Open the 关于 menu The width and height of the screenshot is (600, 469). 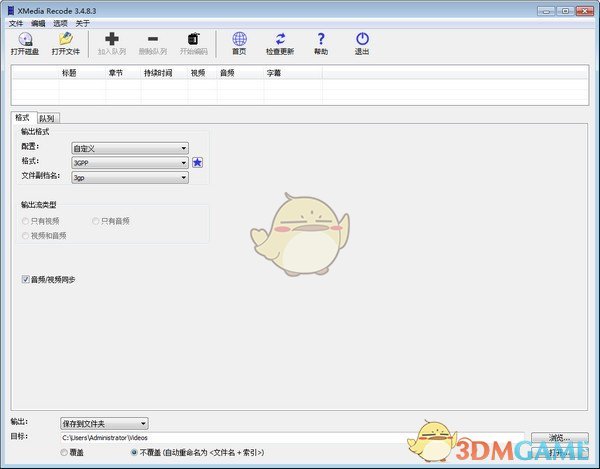pos(82,23)
